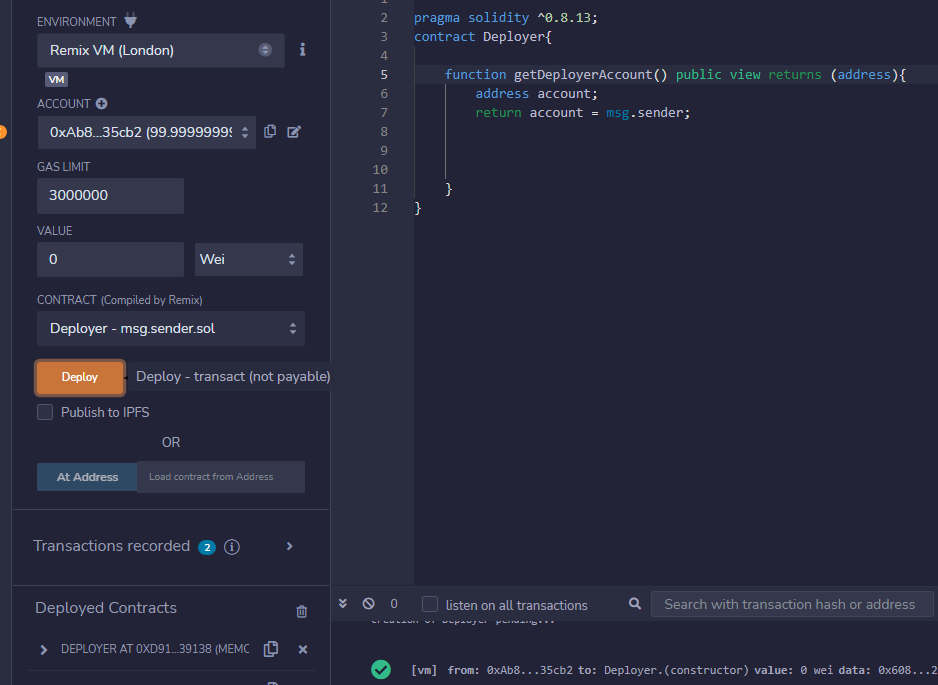Click the pending transactions count 0
Screen dimensions: 938x685
point(394,604)
